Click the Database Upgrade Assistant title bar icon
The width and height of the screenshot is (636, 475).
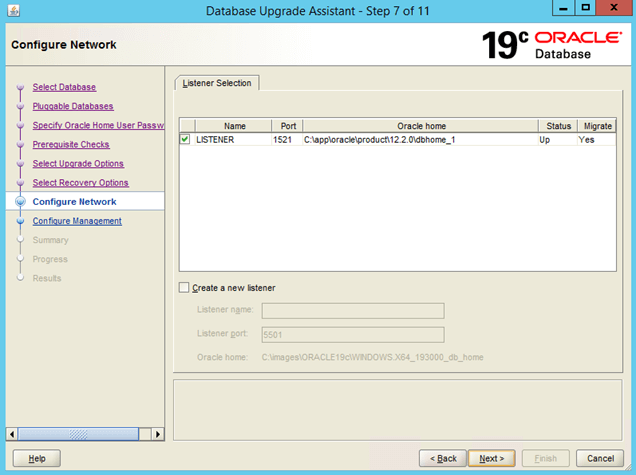(12, 11)
